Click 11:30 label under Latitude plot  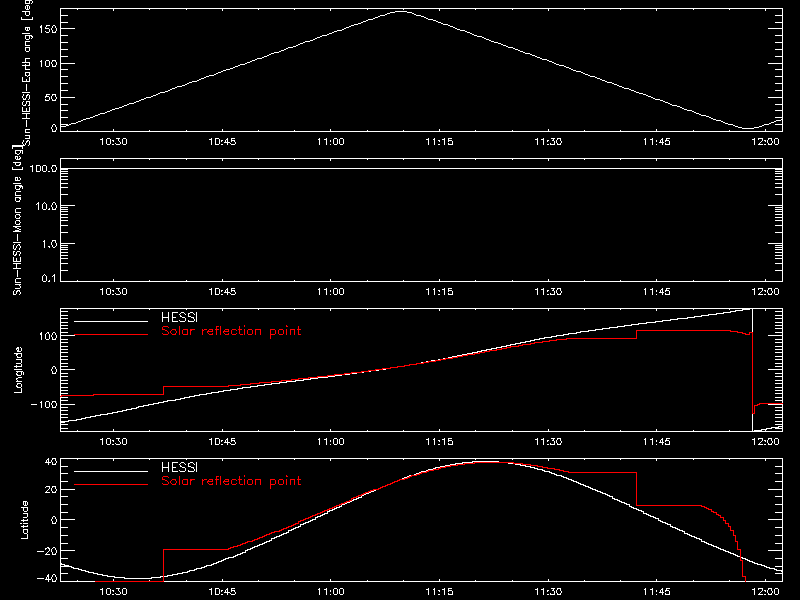click(548, 592)
